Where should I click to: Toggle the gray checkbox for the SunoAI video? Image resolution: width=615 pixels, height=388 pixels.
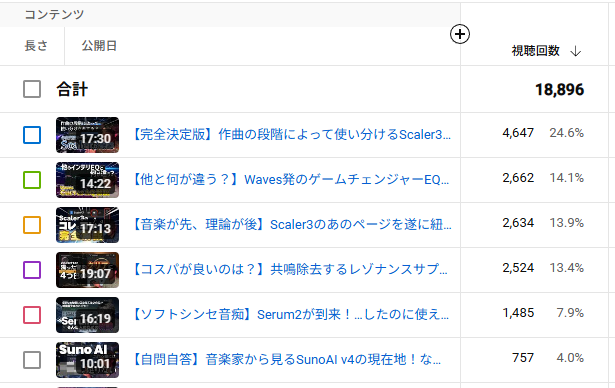(32, 360)
